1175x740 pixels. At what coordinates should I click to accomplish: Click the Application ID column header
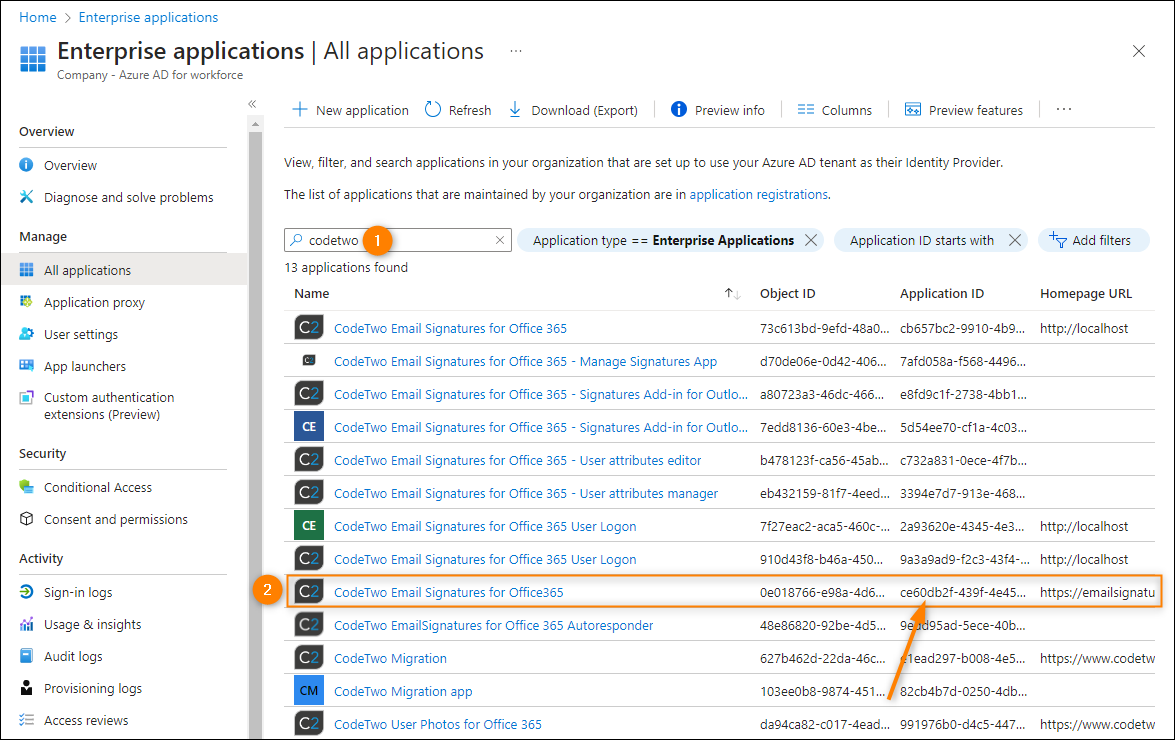coord(942,294)
